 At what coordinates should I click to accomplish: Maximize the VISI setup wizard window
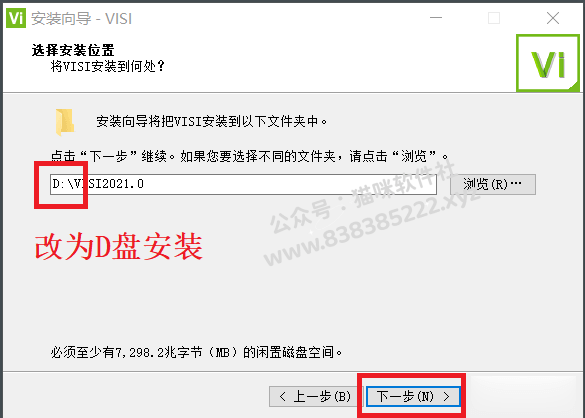tap(494, 18)
